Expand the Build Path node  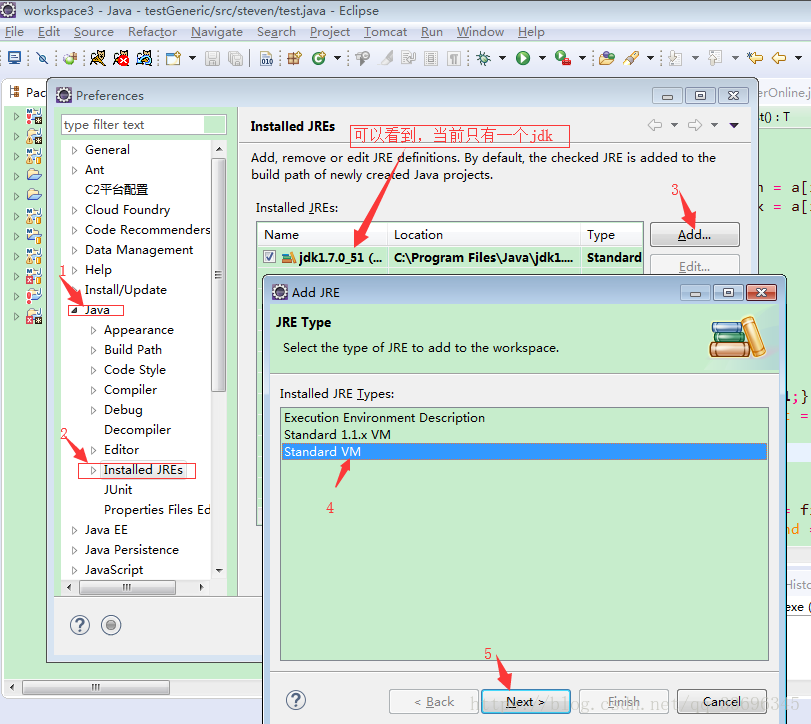pos(94,350)
